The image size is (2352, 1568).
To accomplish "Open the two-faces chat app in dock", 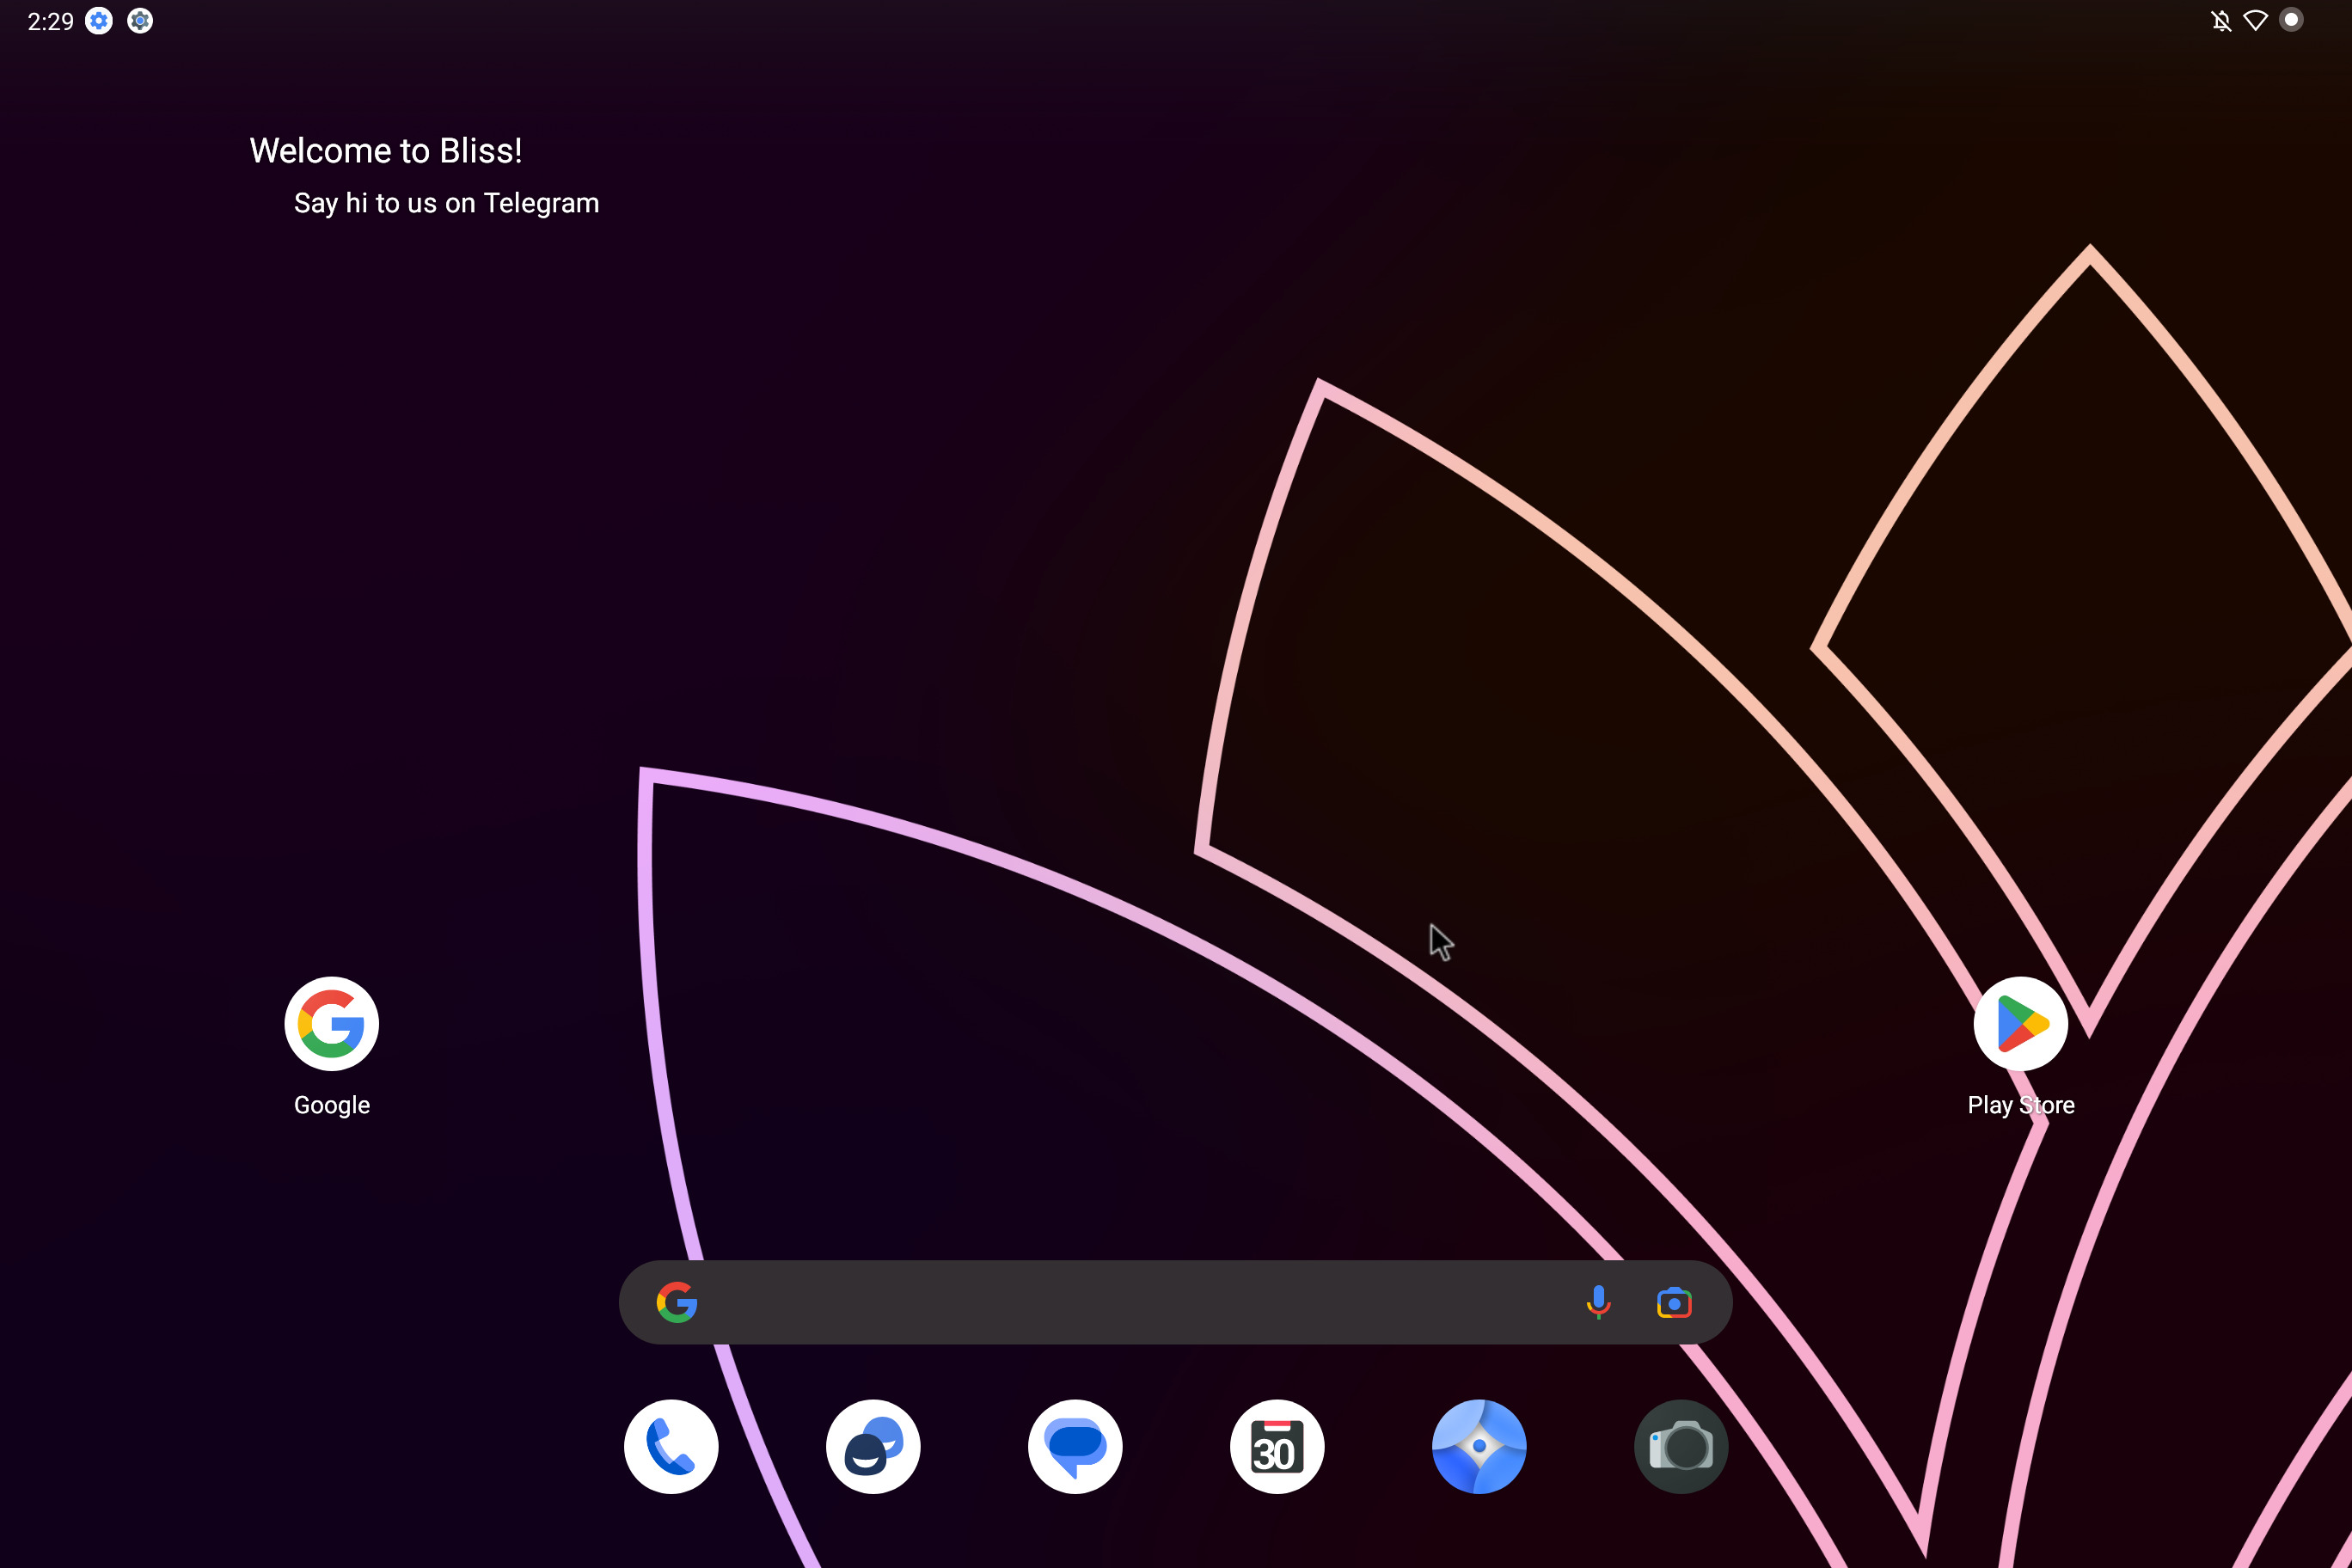I will click(873, 1446).
